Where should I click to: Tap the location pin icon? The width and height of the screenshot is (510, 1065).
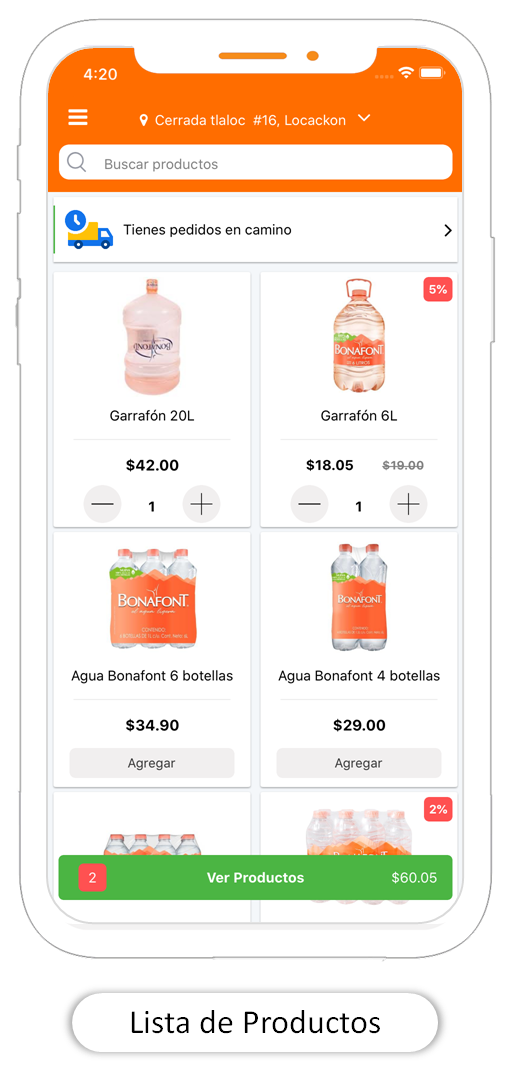pyautogui.click(x=143, y=120)
